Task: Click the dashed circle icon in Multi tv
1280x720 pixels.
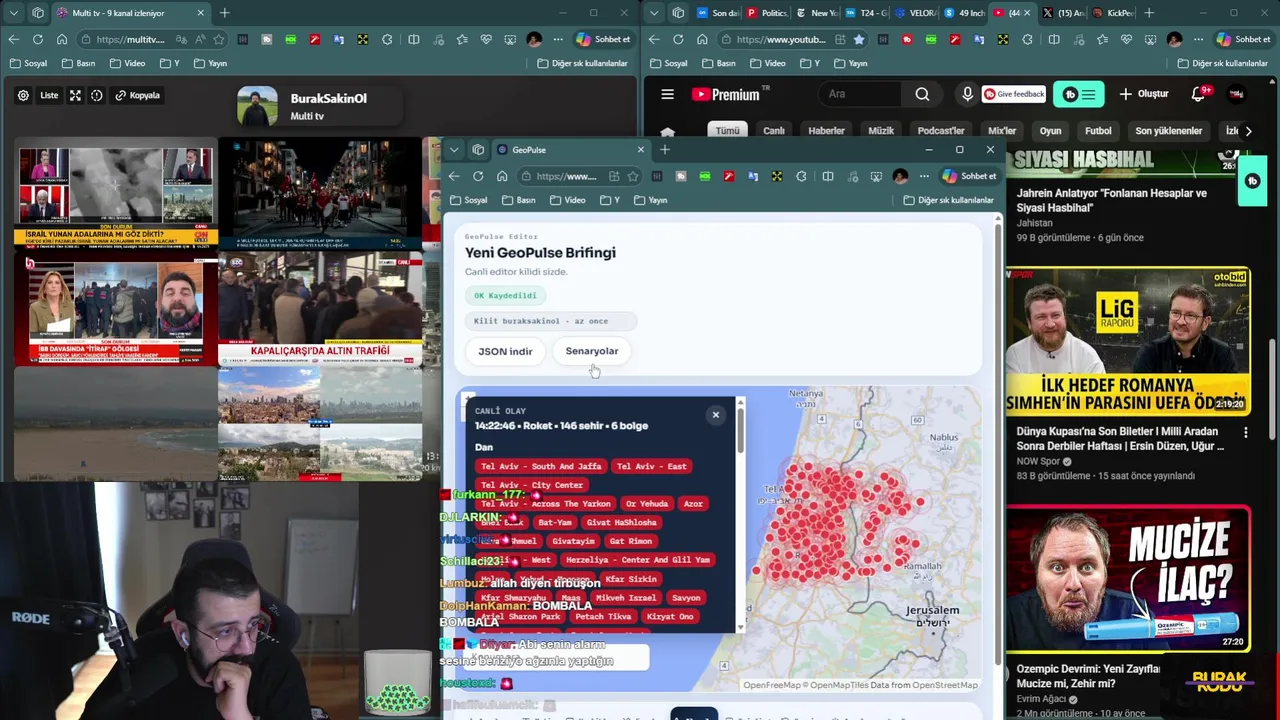Action: pos(97,95)
